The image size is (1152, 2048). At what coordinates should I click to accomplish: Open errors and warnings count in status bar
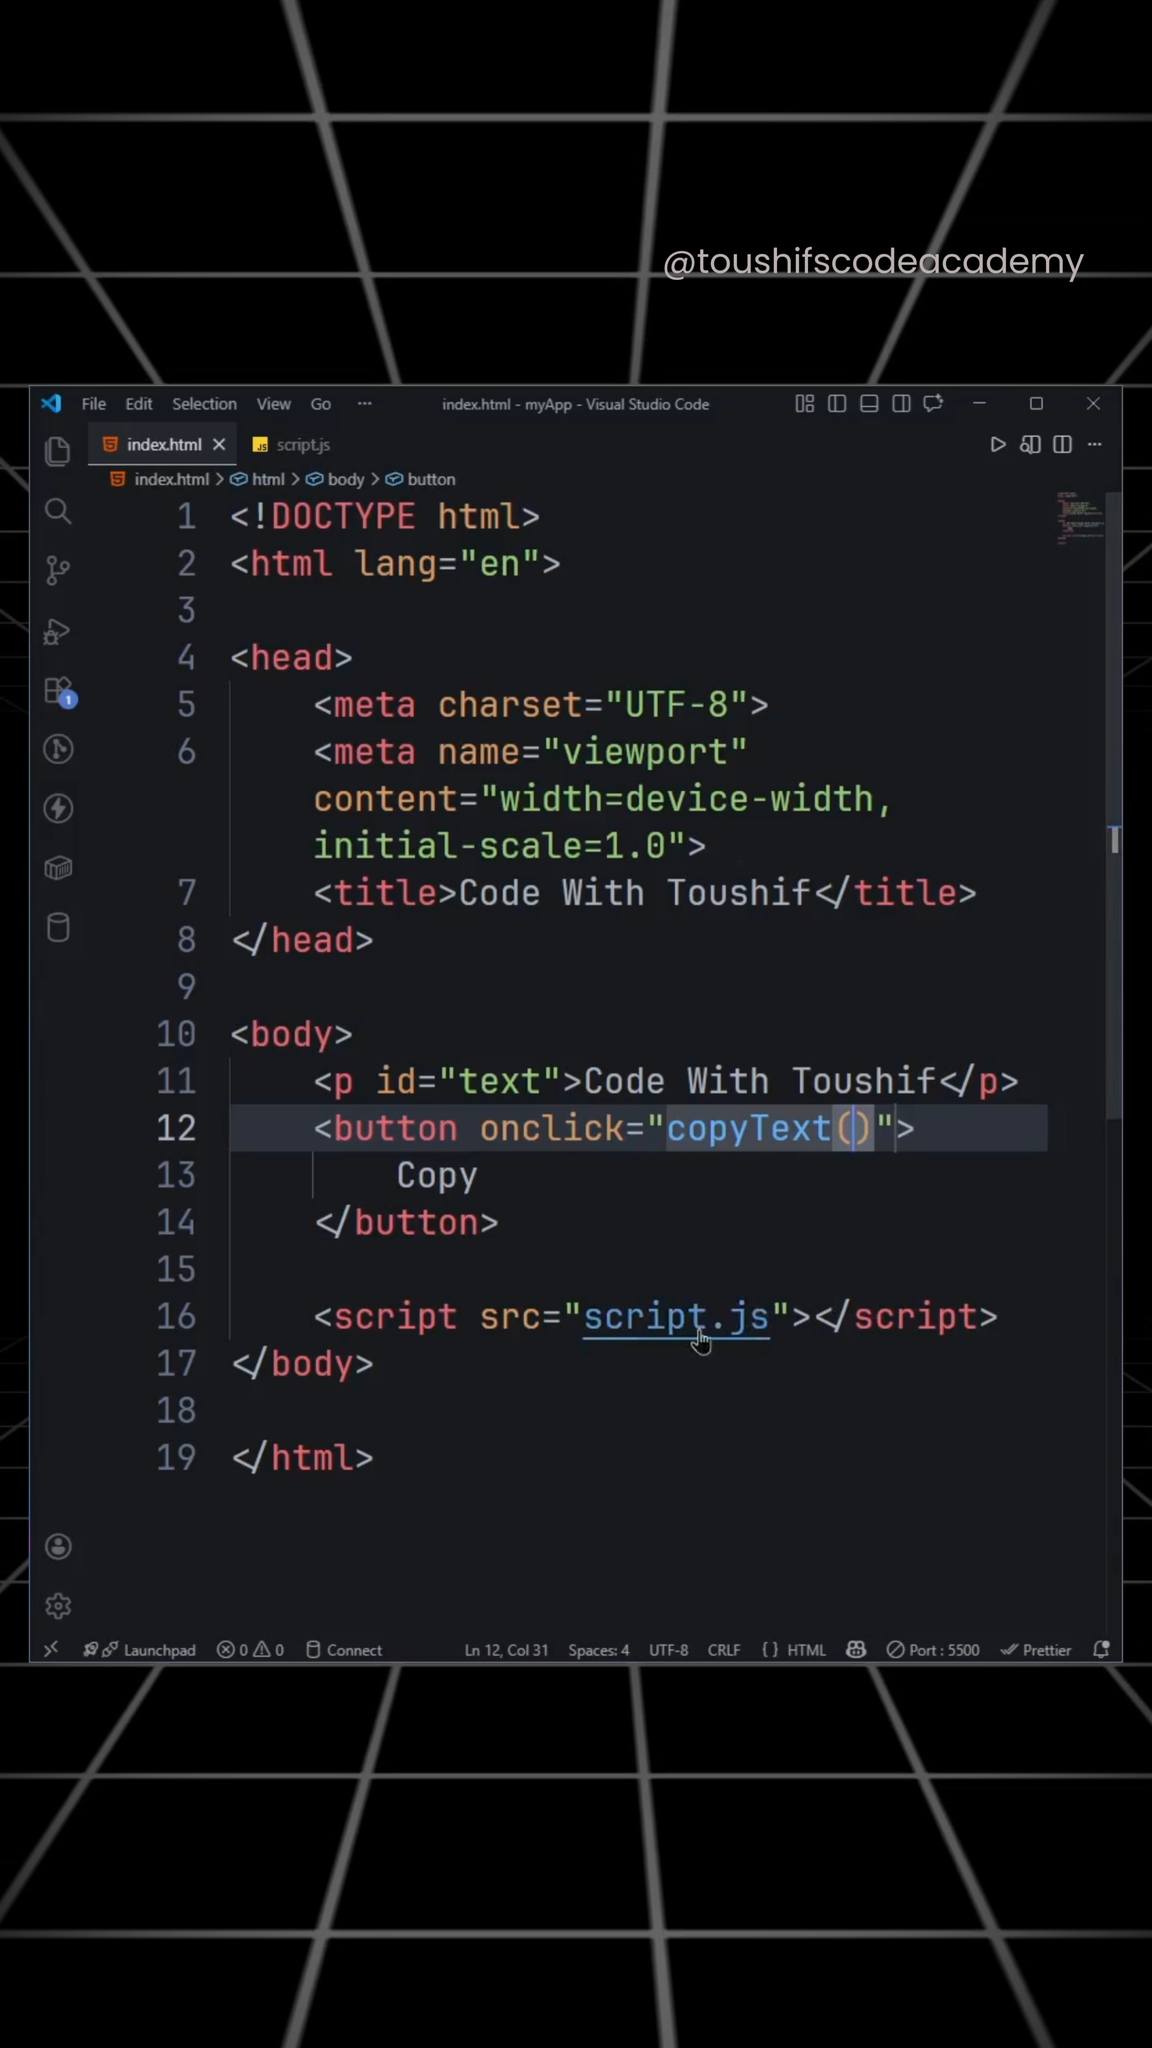click(251, 1650)
